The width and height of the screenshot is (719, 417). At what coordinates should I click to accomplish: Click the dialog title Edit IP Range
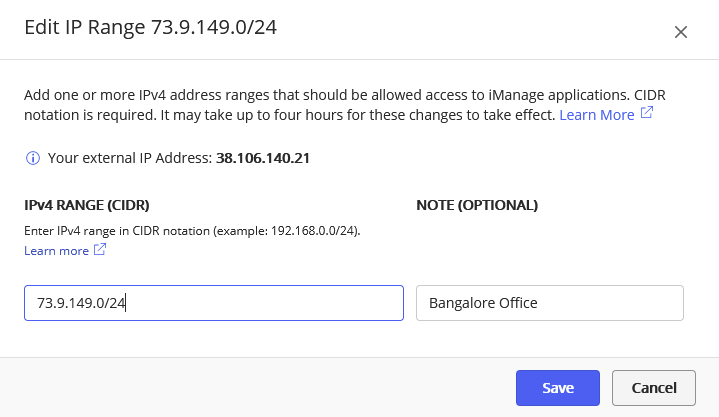[x=150, y=28]
